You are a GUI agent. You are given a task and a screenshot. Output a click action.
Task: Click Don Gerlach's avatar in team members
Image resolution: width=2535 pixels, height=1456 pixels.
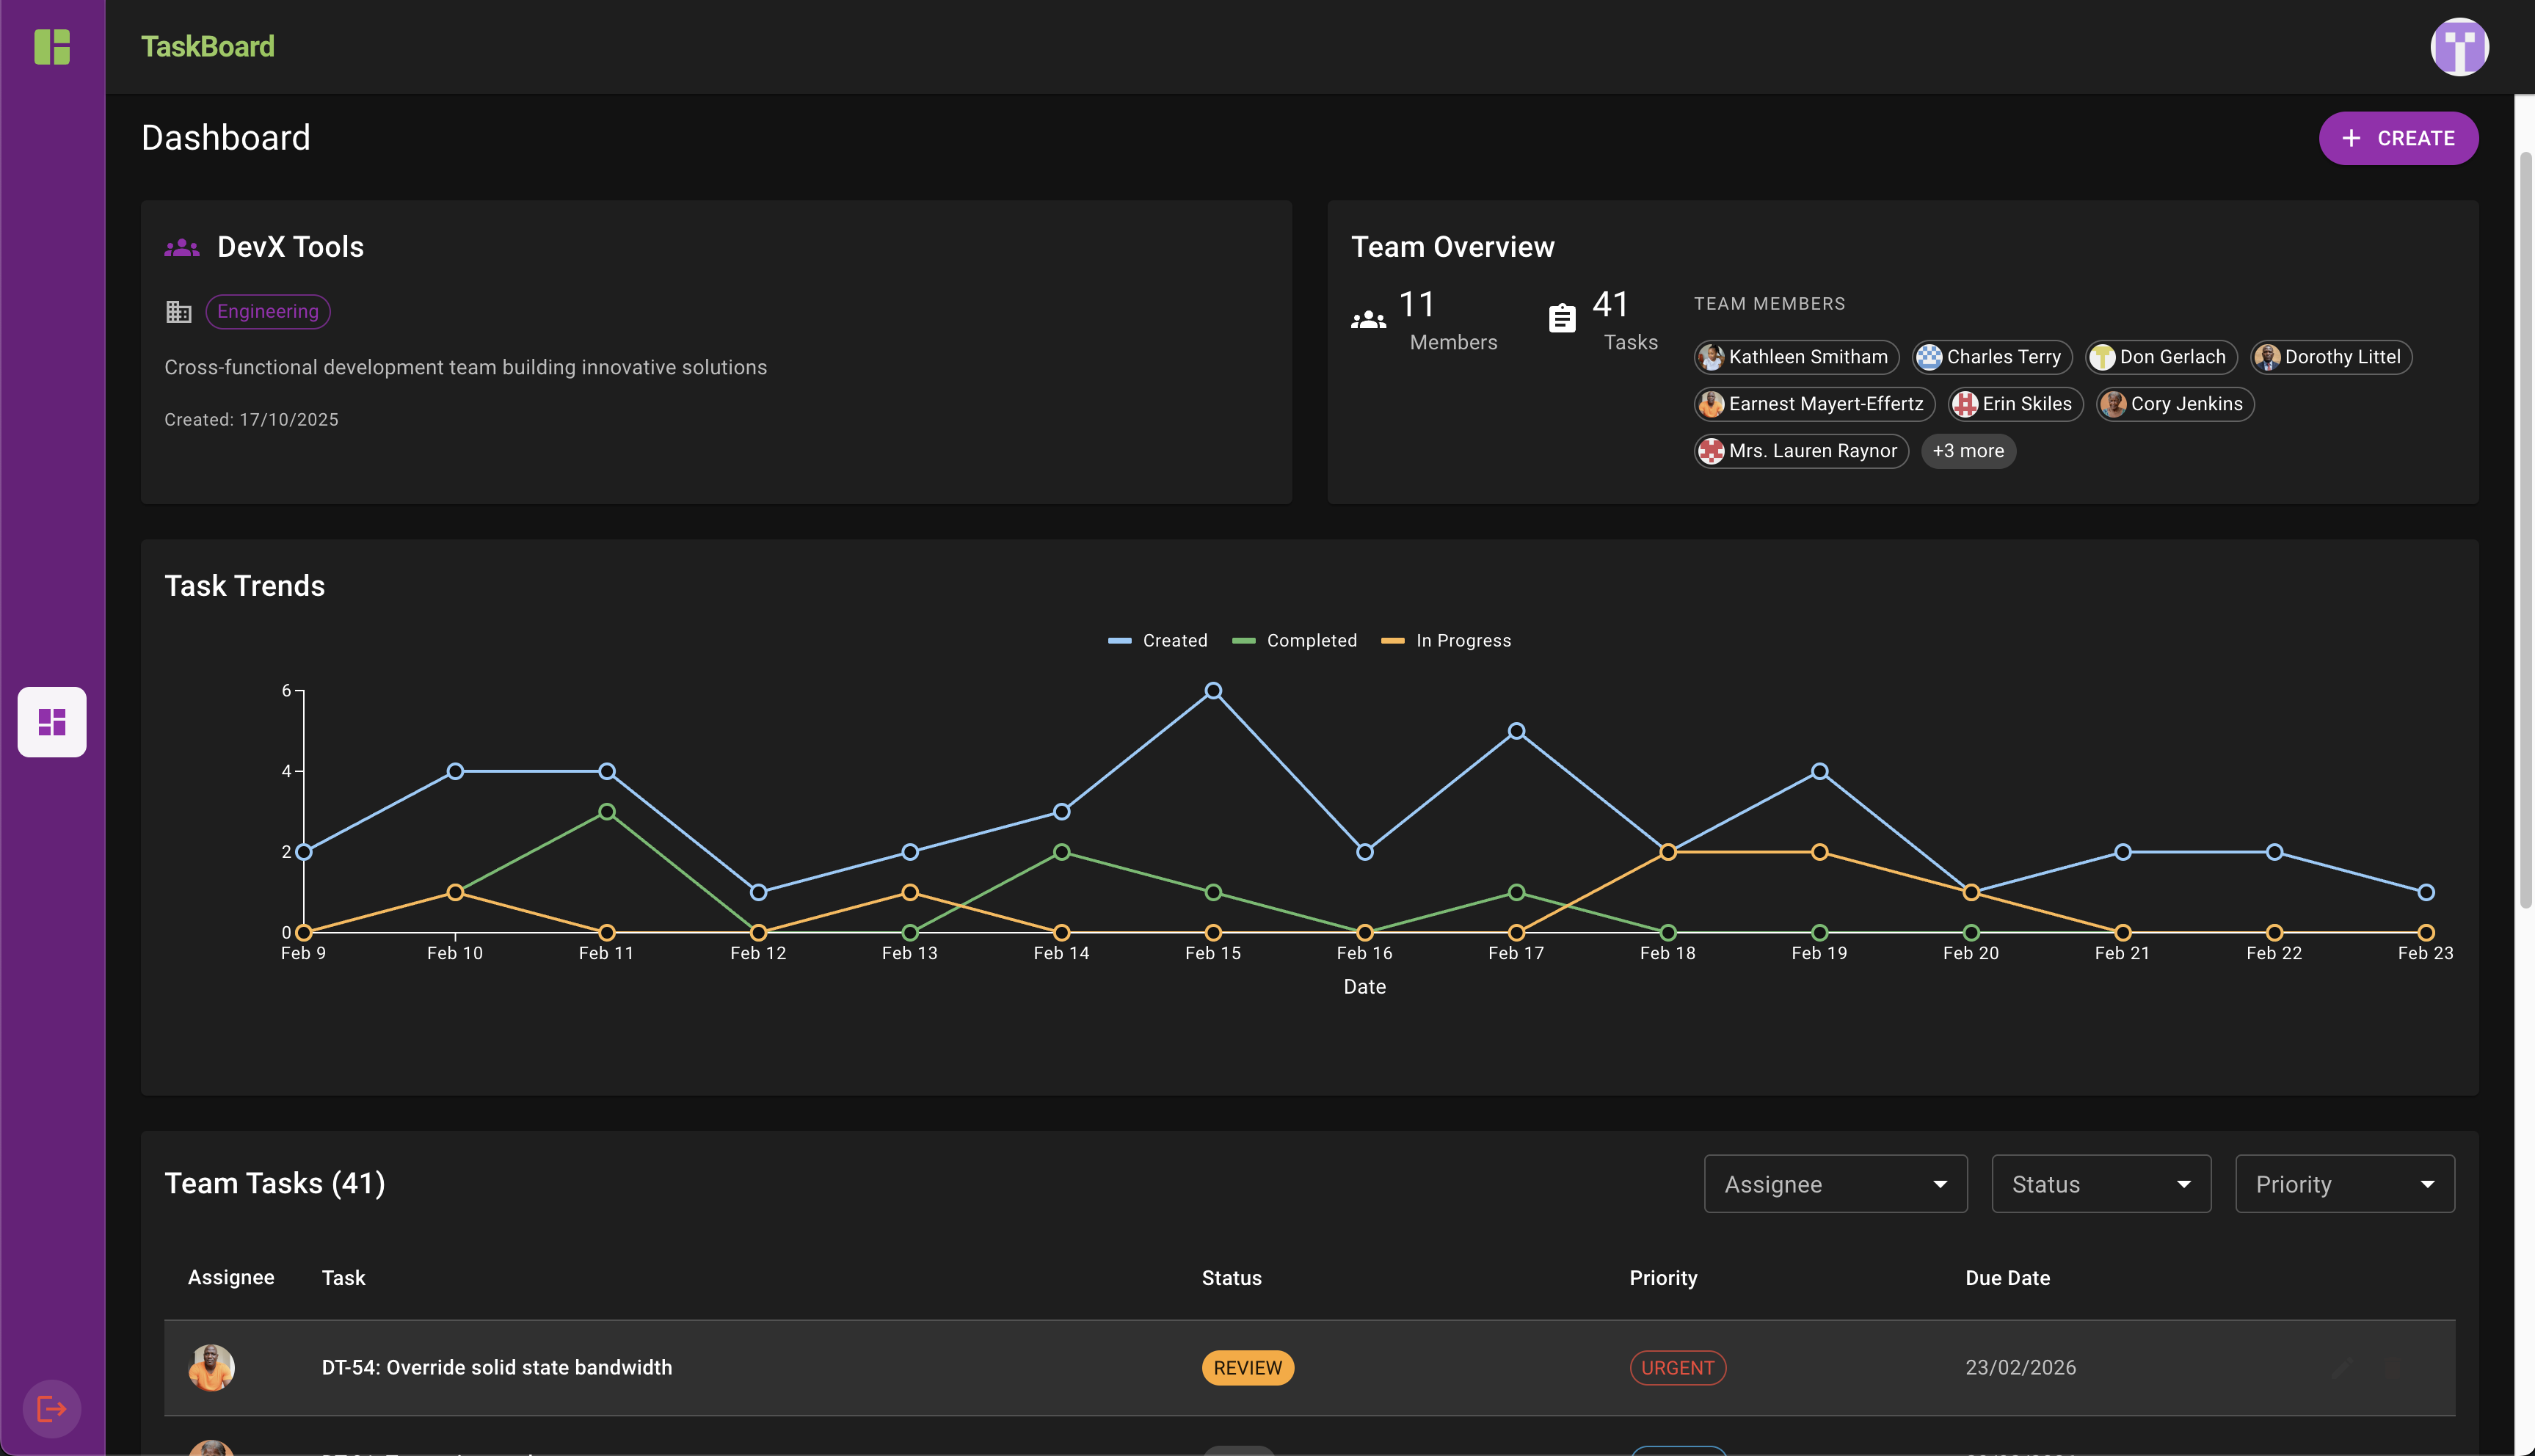(2102, 357)
